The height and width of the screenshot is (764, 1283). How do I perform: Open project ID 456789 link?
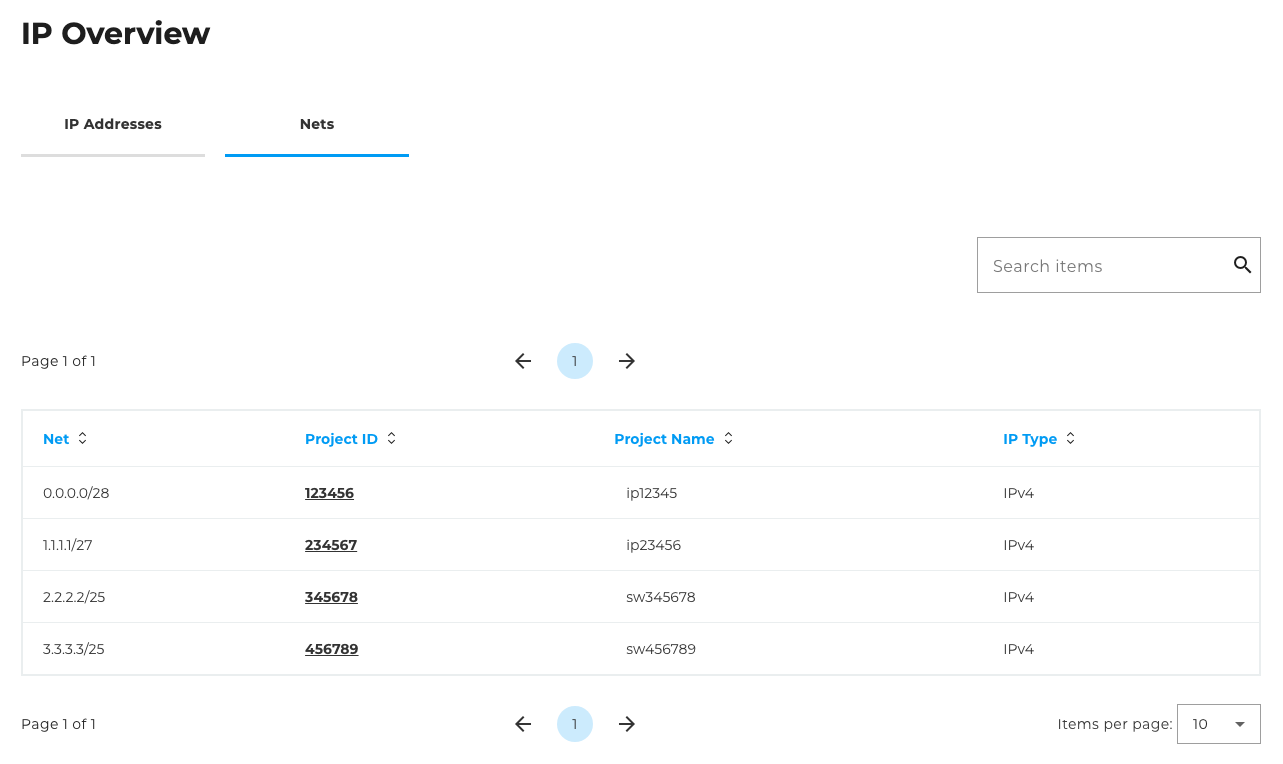(x=331, y=649)
